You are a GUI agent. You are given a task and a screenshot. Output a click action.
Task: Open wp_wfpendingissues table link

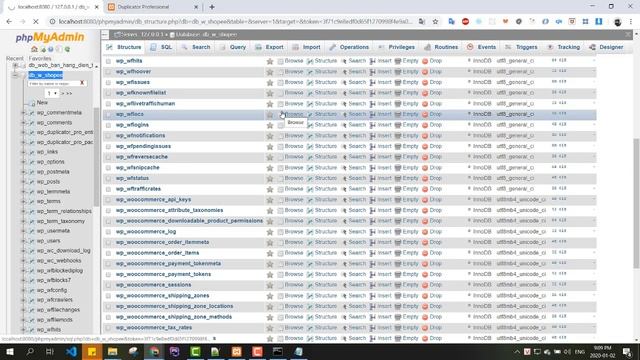pos(143,147)
